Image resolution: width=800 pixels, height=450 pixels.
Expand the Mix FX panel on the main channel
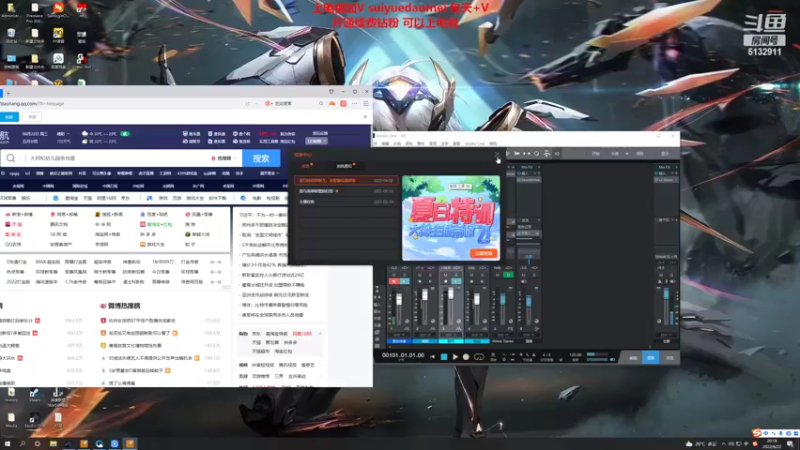point(666,167)
